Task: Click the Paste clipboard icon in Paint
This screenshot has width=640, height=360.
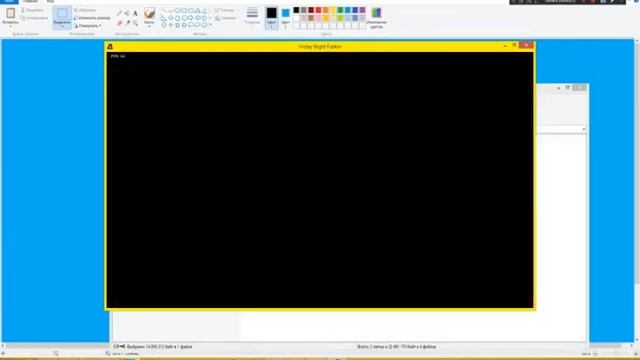Action: [11, 13]
